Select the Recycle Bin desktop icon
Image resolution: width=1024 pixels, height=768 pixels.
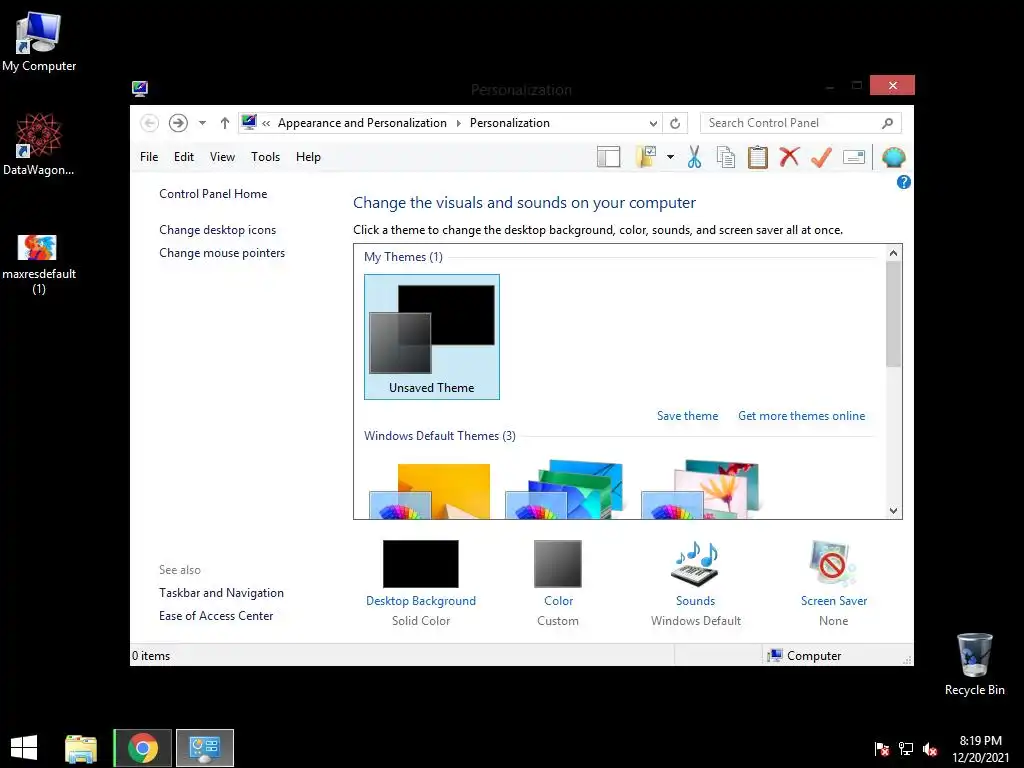click(x=974, y=664)
